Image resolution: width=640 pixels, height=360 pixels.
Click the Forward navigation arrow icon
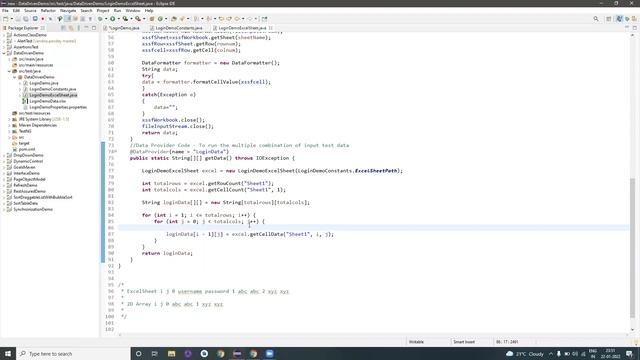pyautogui.click(x=250, y=19)
